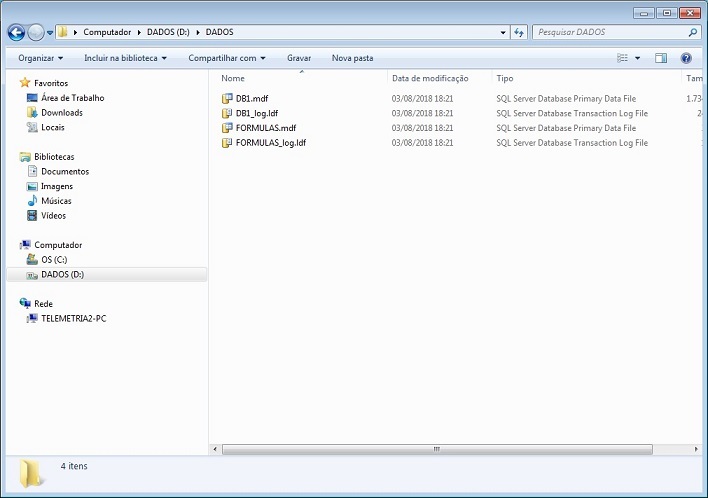Open Incluir na biblioteca menu
This screenshot has width=708, height=498.
click(125, 58)
